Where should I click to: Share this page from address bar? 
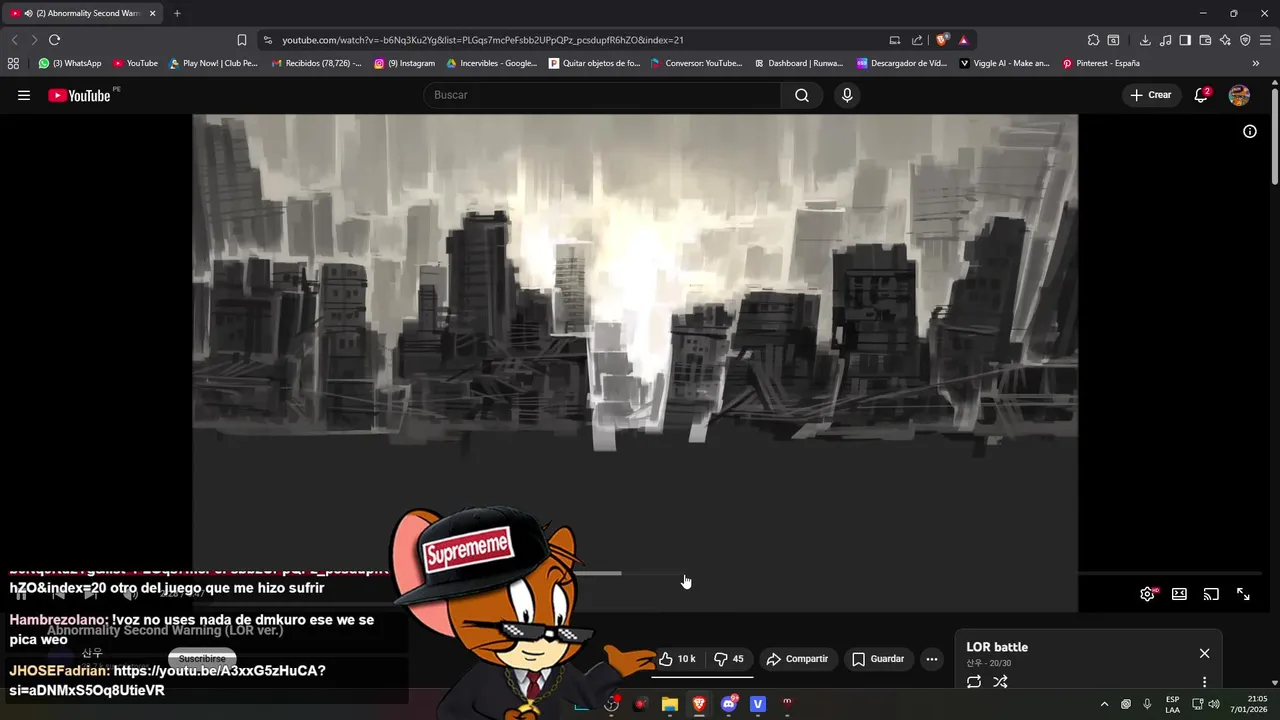[917, 40]
